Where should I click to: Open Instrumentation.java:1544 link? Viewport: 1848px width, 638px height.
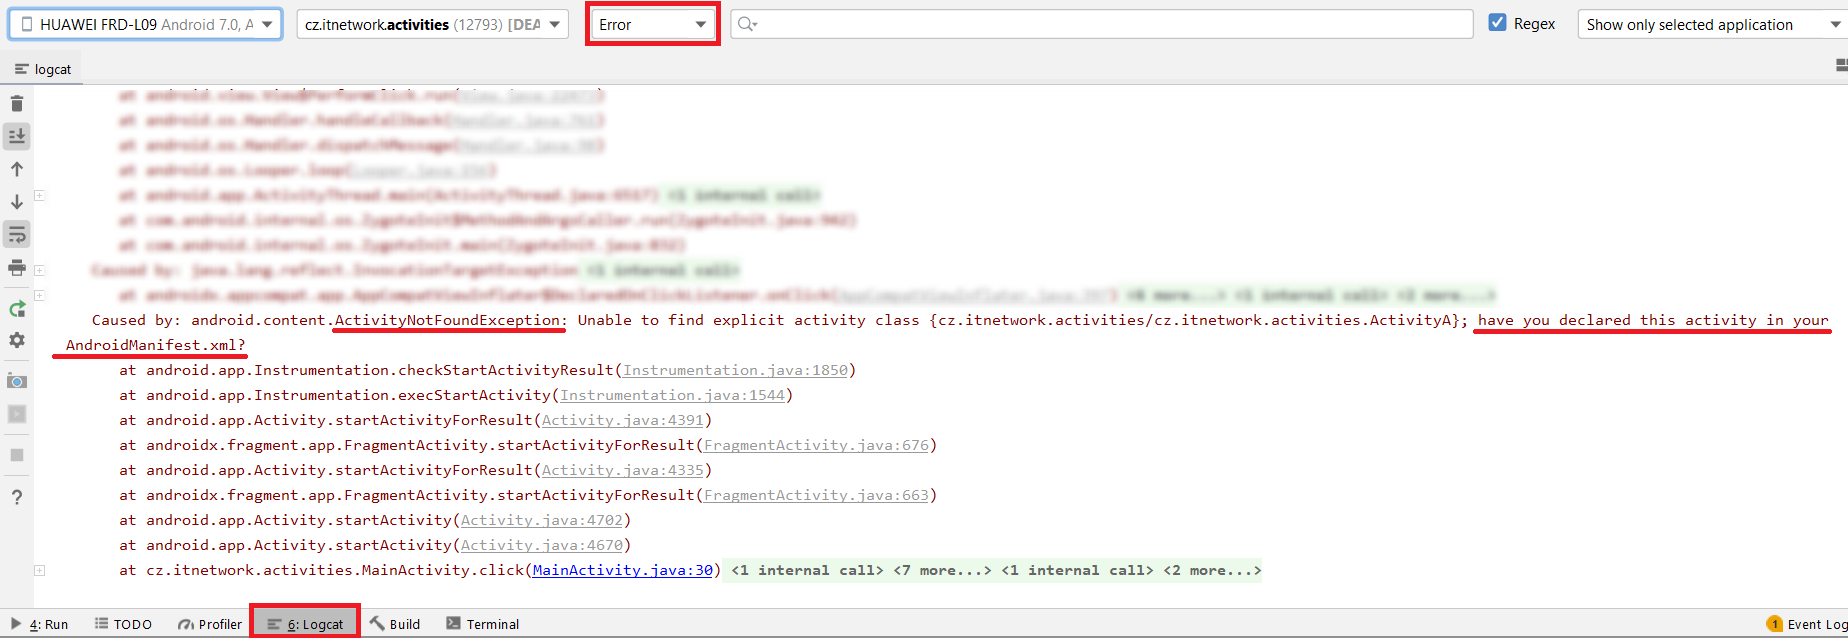click(x=672, y=395)
